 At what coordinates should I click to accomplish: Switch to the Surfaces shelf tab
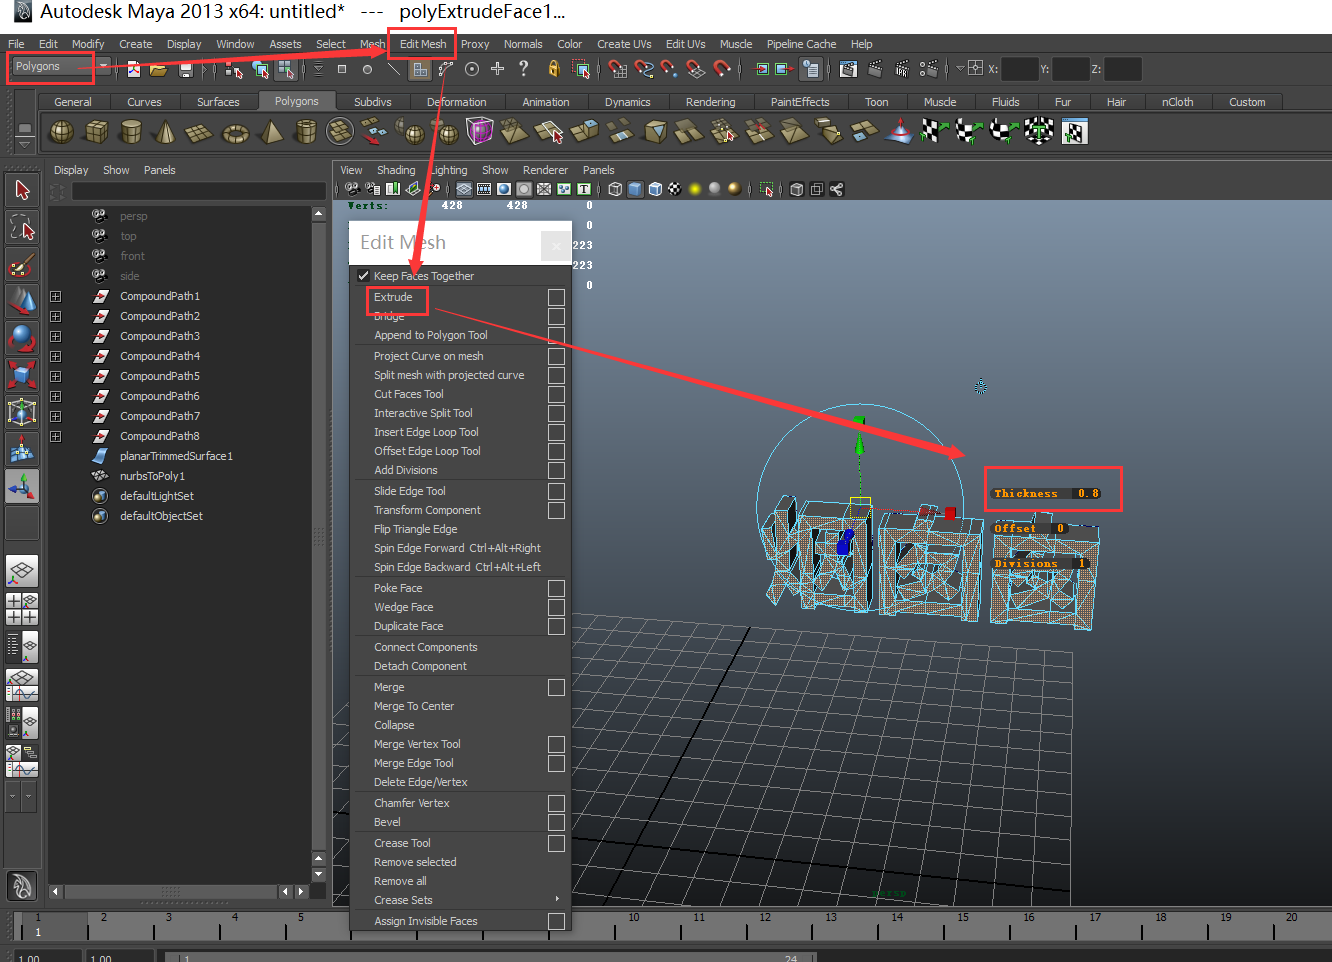218,102
